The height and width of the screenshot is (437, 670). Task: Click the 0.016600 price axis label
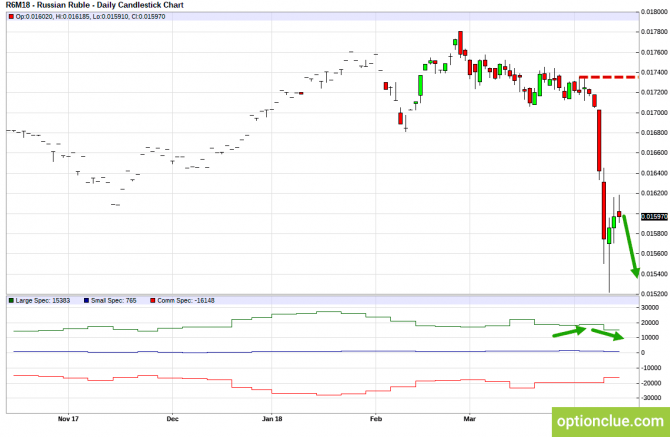[x=654, y=153]
